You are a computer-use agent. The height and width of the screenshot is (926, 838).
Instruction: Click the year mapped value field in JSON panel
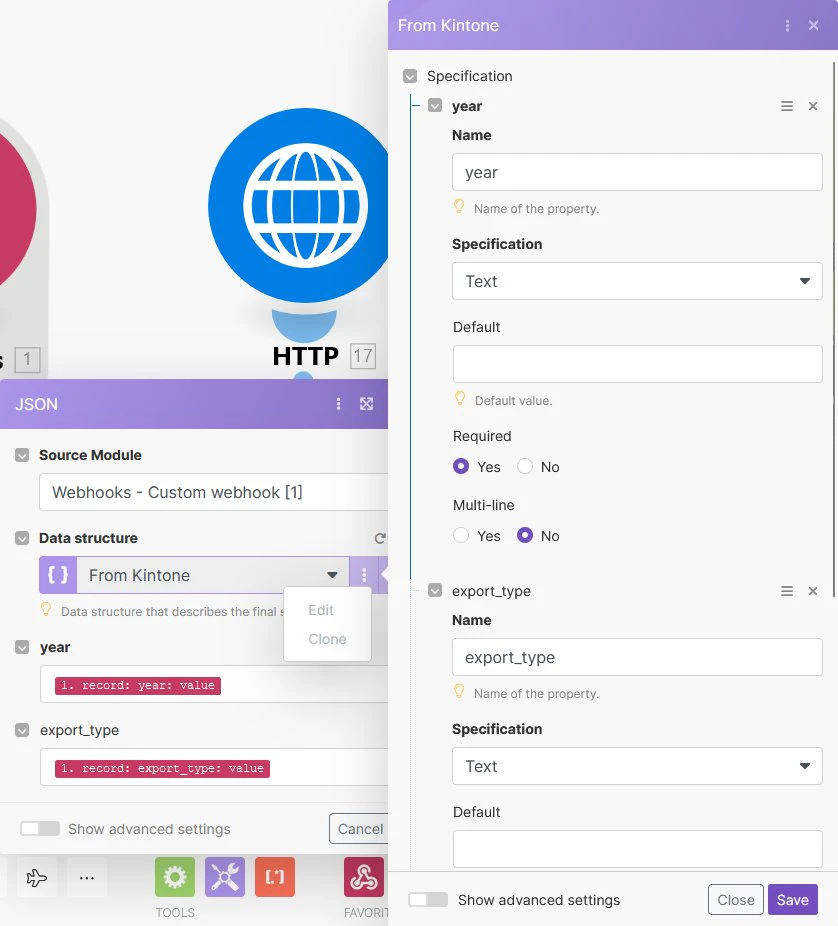click(x=214, y=684)
